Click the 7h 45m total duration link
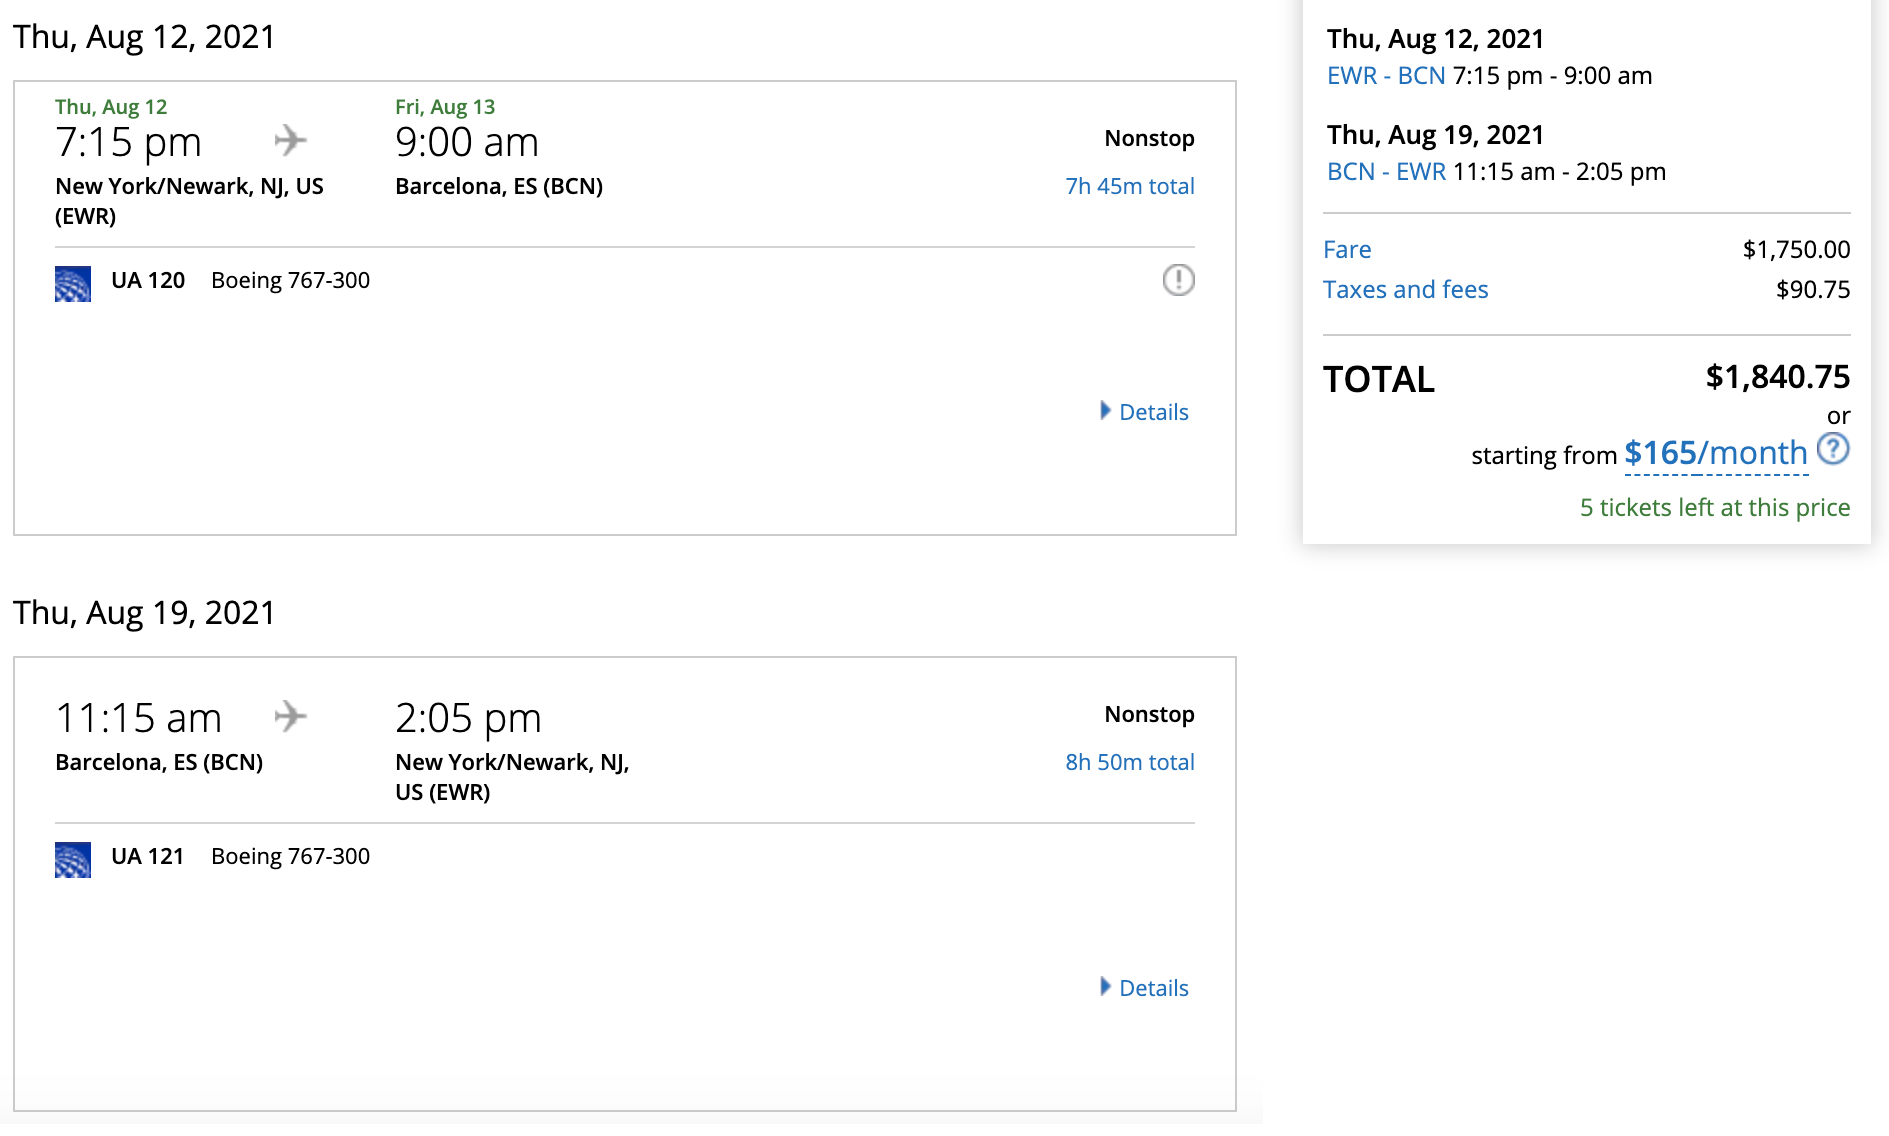The image size is (1889, 1136). (1129, 186)
